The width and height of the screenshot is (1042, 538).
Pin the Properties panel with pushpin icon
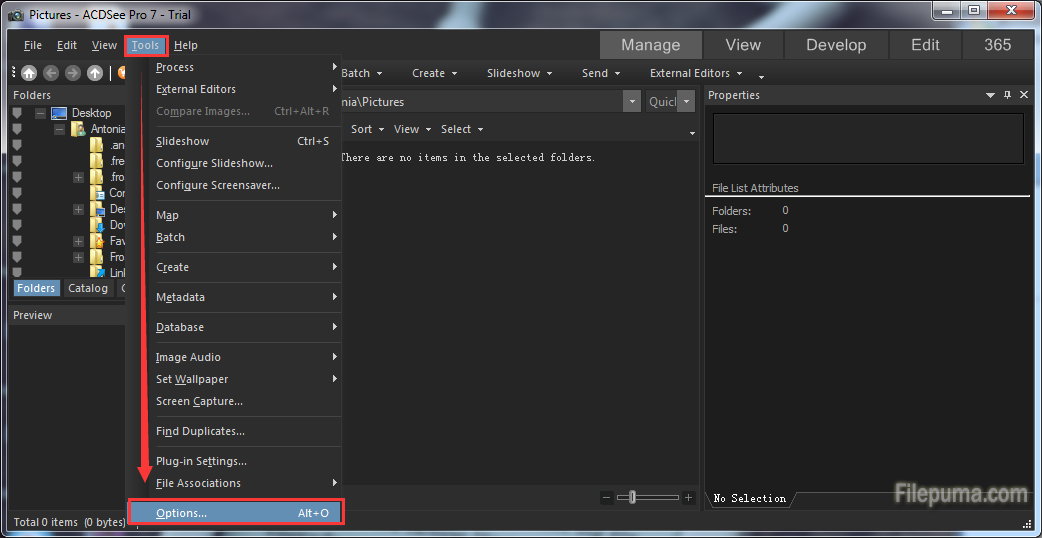[x=1008, y=95]
